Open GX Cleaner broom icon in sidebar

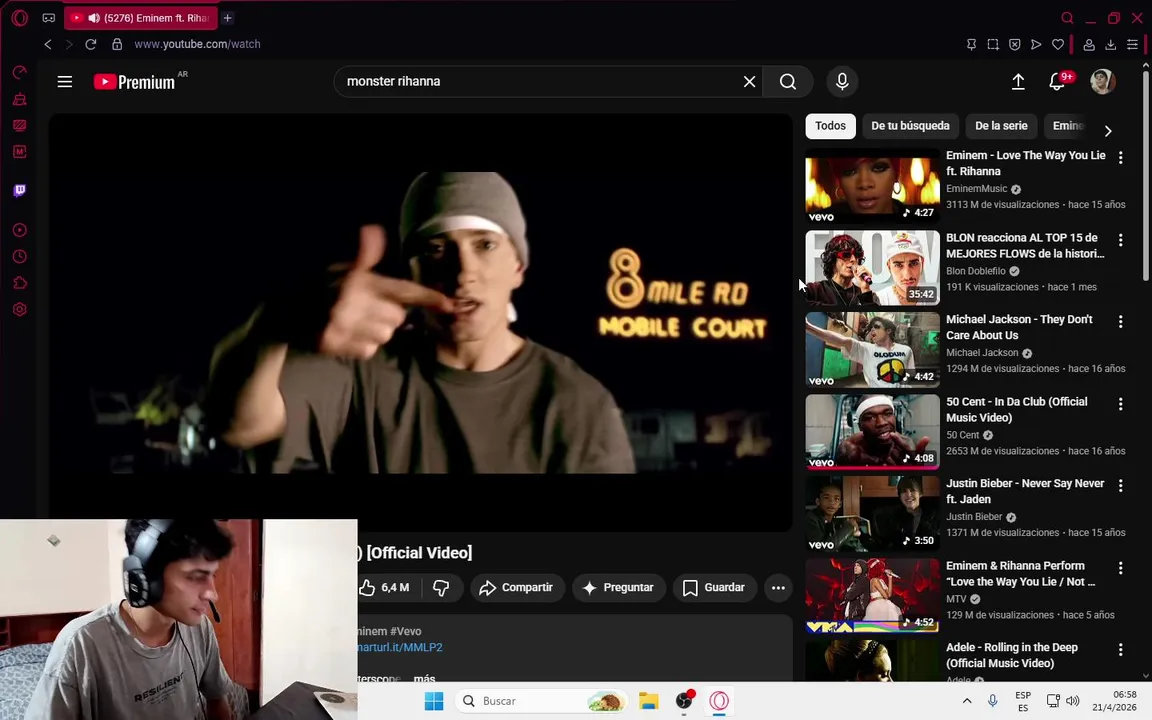[x=20, y=99]
